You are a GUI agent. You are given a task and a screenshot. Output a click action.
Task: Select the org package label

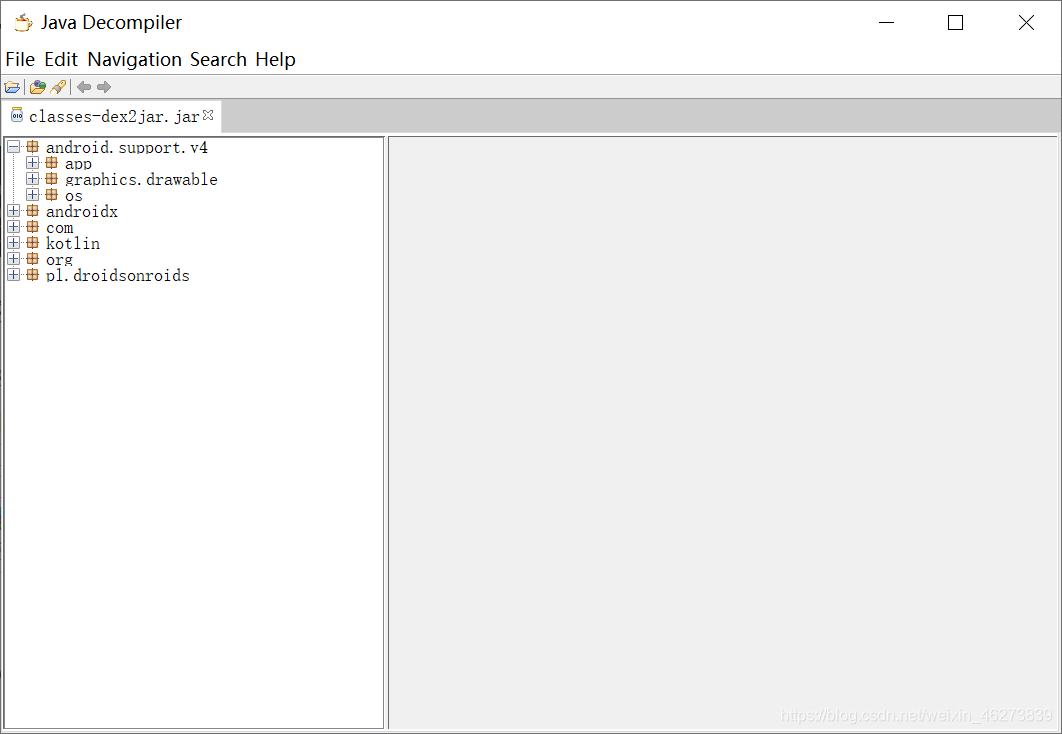(59, 259)
